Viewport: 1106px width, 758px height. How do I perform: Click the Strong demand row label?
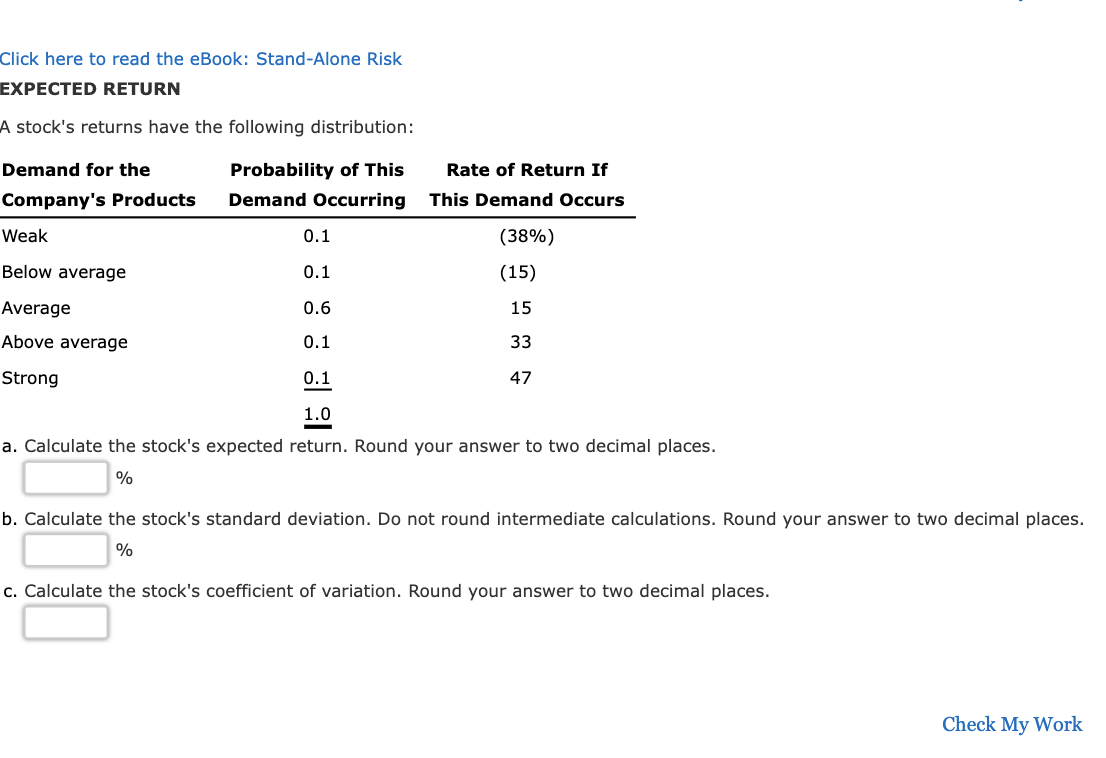[x=30, y=378]
